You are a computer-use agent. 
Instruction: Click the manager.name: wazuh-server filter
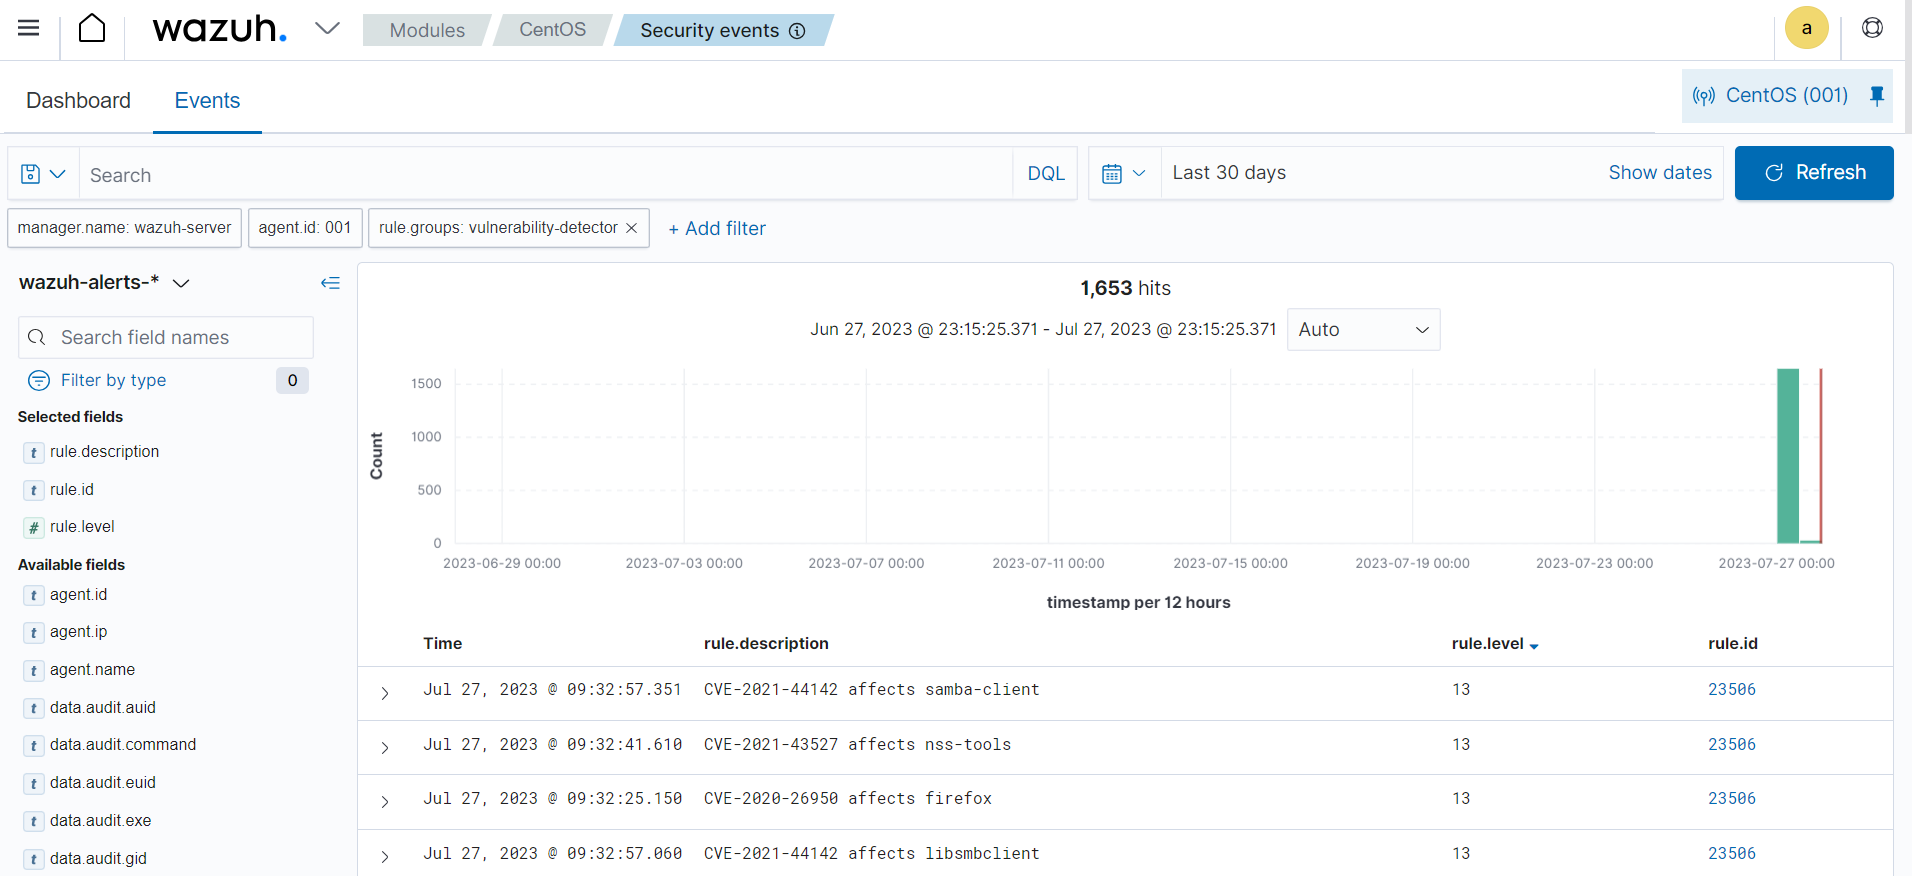point(124,228)
